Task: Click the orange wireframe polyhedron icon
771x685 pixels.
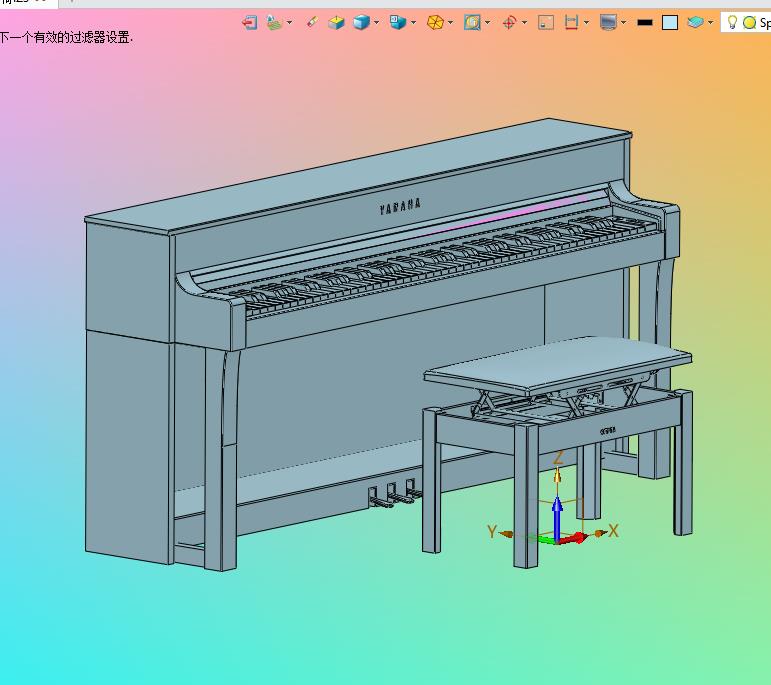Action: tap(435, 23)
